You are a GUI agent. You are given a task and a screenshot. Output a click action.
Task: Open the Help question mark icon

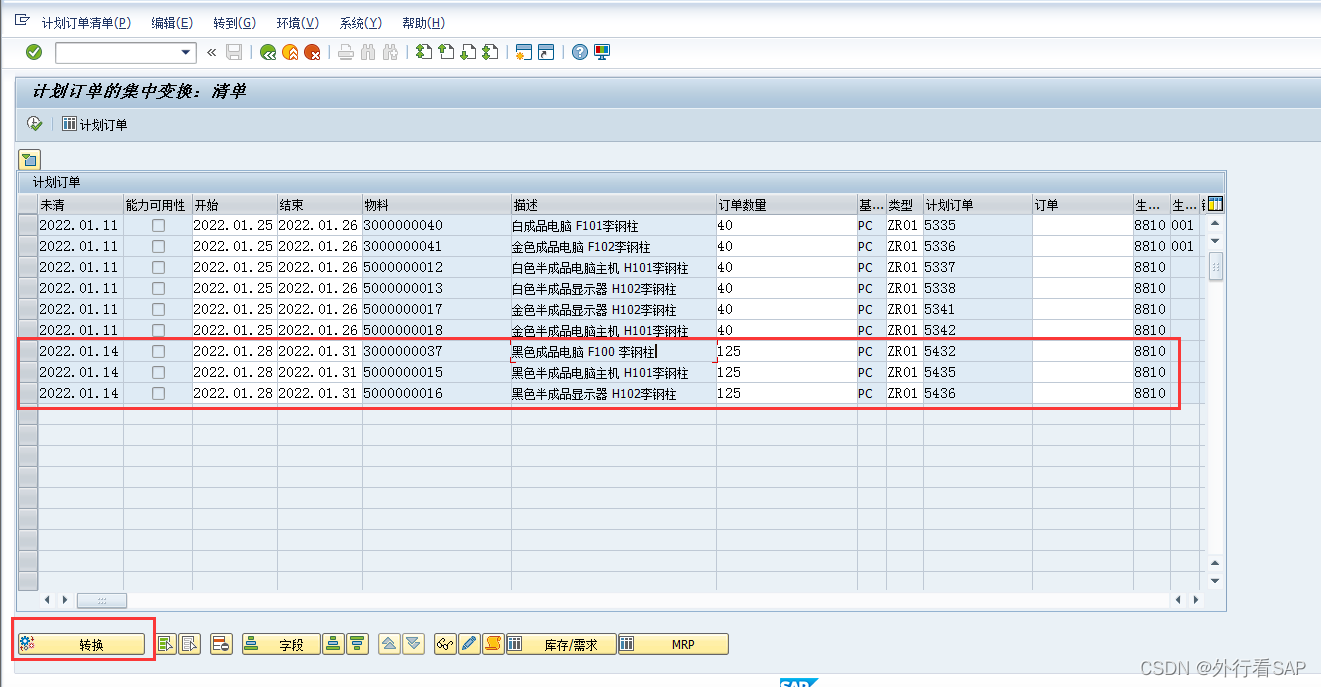click(x=579, y=52)
